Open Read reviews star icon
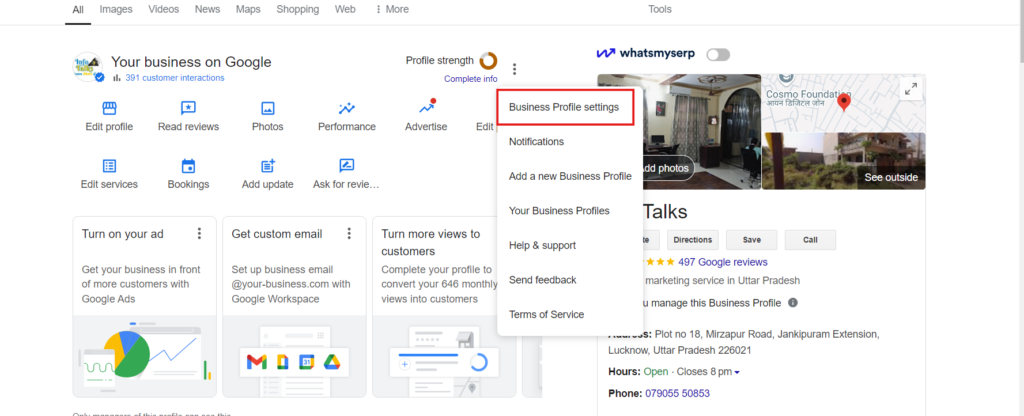The image size is (1024, 416). click(x=188, y=108)
